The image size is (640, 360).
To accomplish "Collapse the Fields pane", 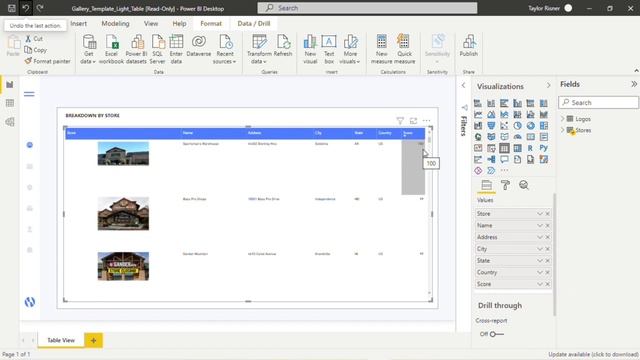I will [634, 84].
